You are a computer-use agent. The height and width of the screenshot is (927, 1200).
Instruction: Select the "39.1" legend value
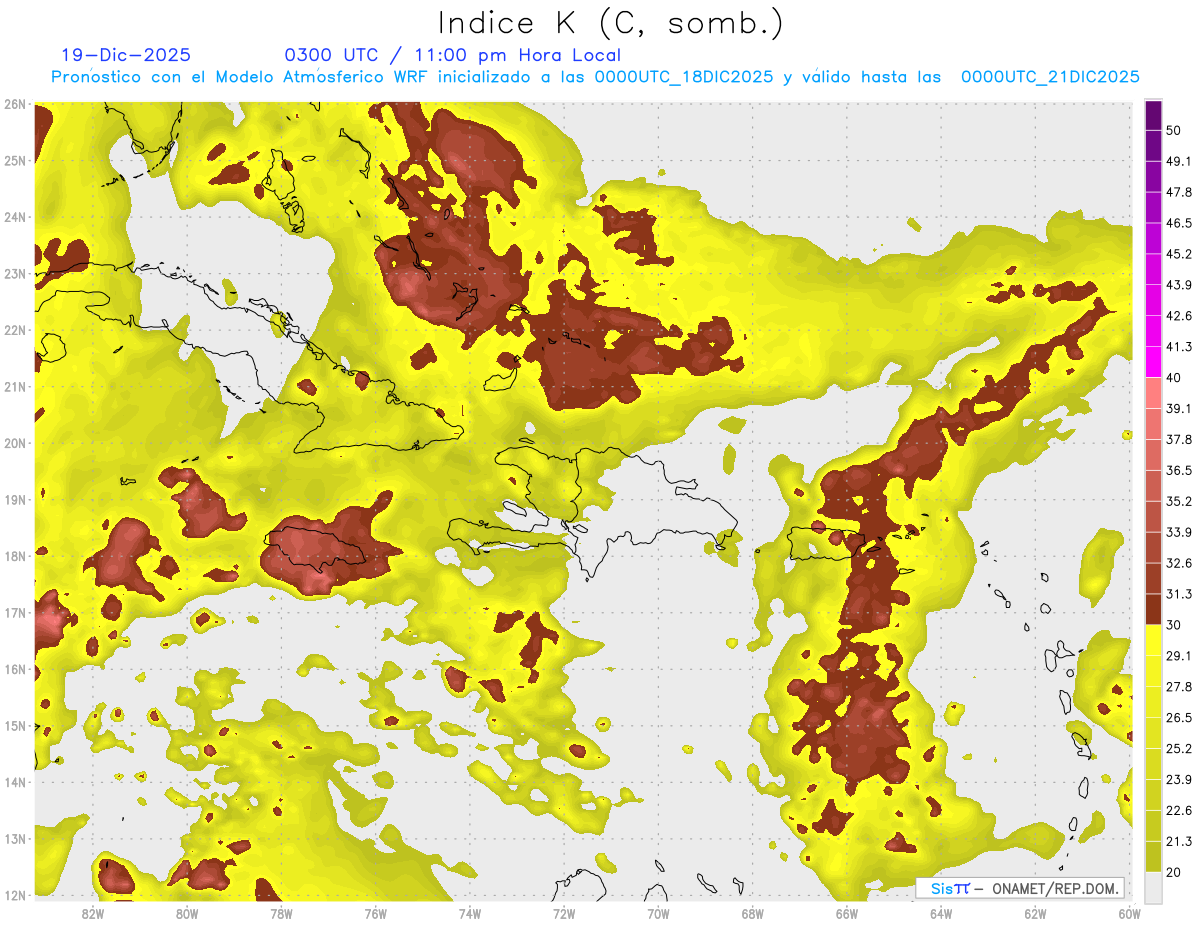1179,408
